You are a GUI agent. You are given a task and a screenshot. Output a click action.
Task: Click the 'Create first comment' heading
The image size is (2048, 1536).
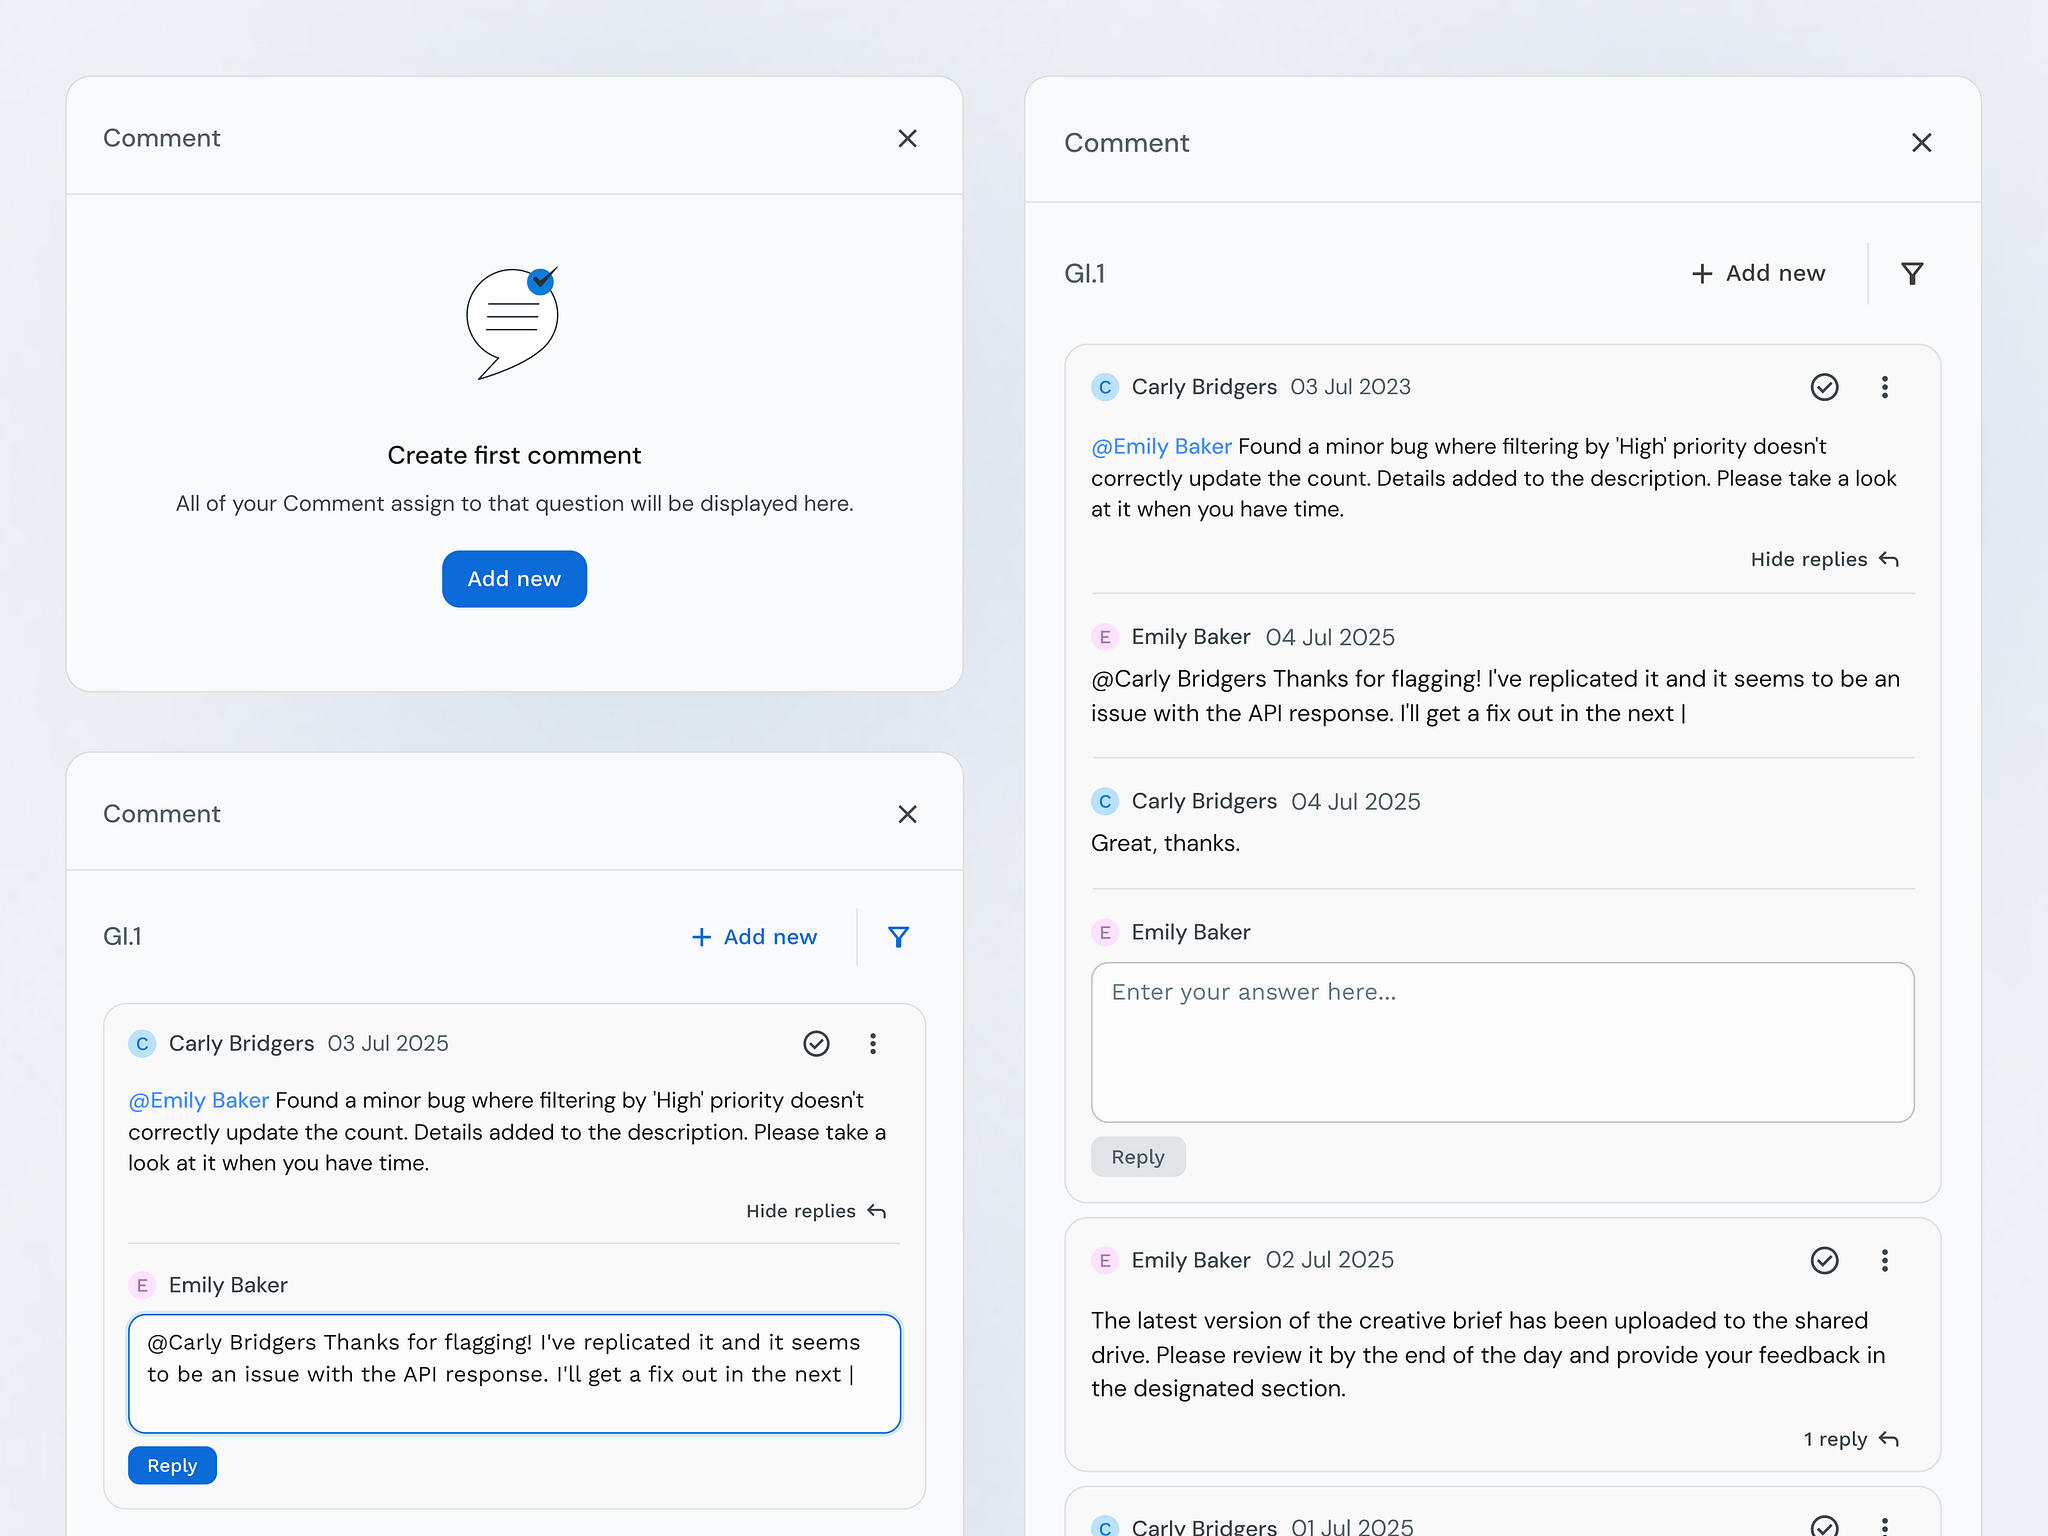tap(514, 455)
